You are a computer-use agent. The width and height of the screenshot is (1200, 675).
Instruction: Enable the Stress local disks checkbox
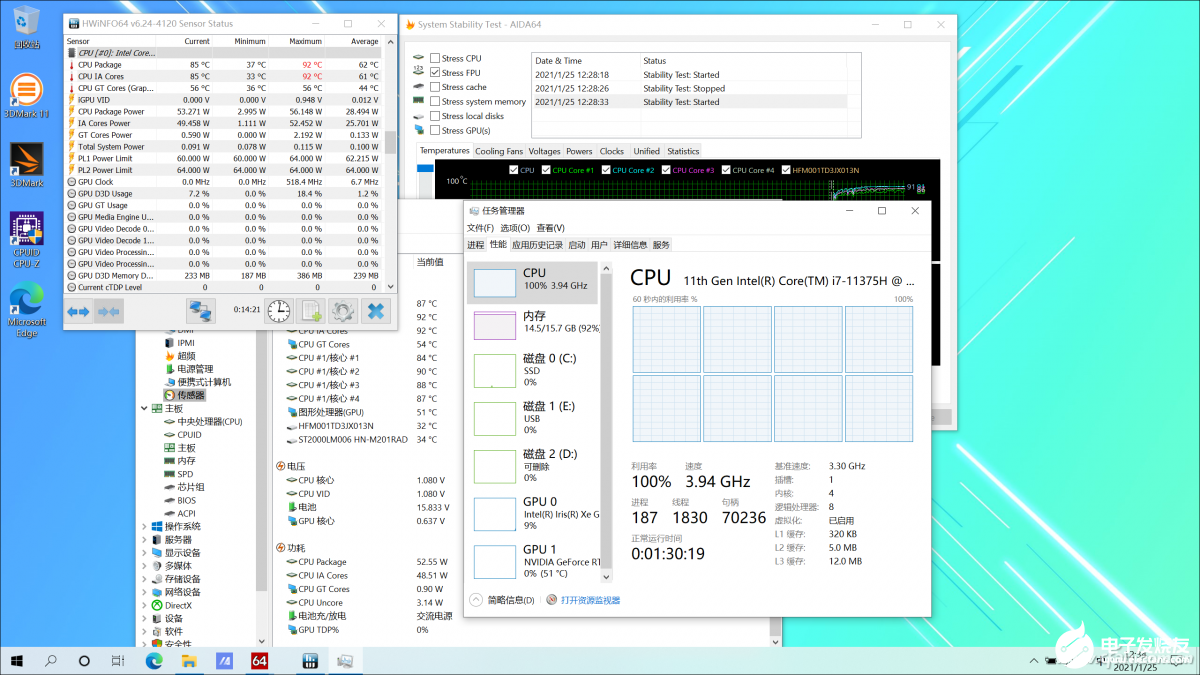click(435, 116)
